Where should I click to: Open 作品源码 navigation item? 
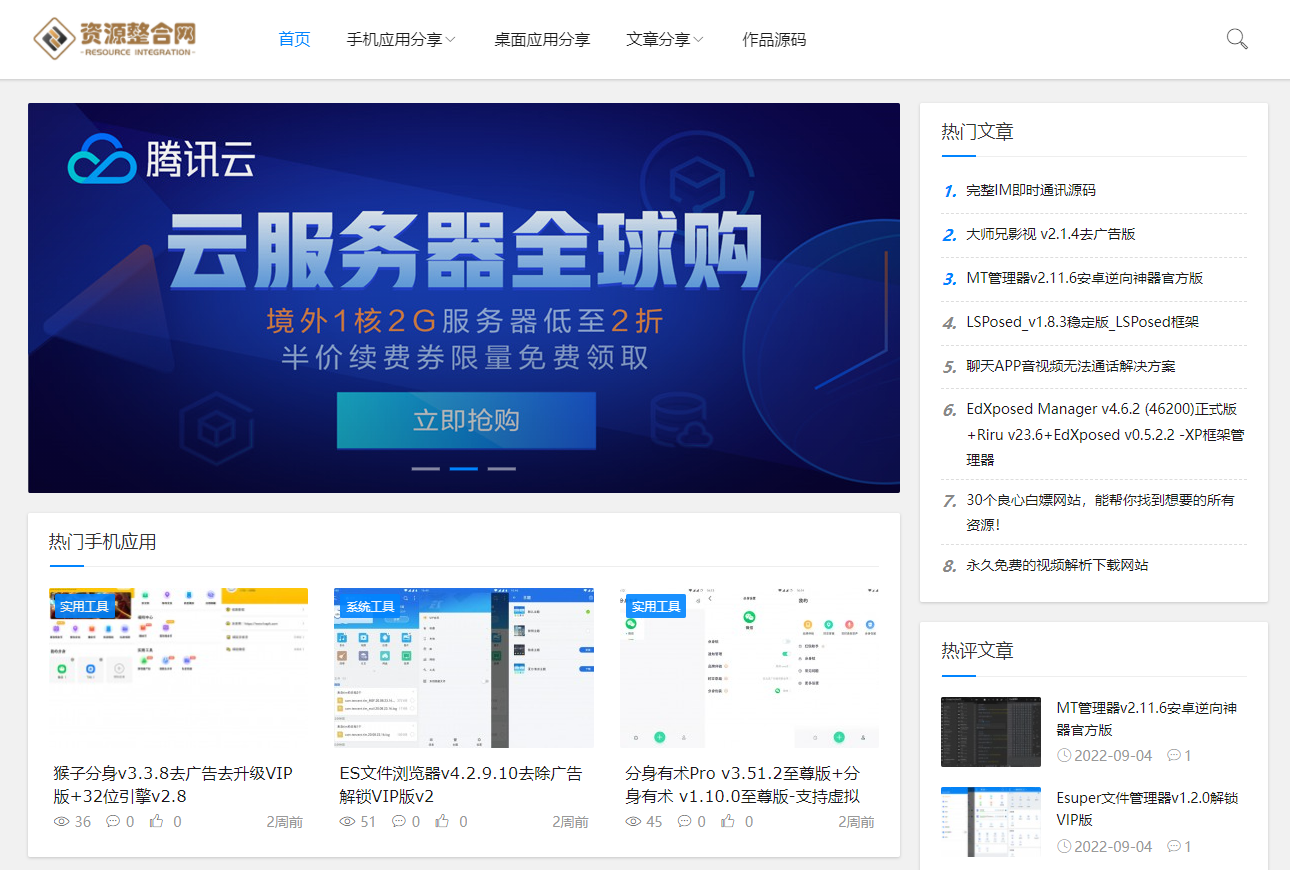coord(774,40)
